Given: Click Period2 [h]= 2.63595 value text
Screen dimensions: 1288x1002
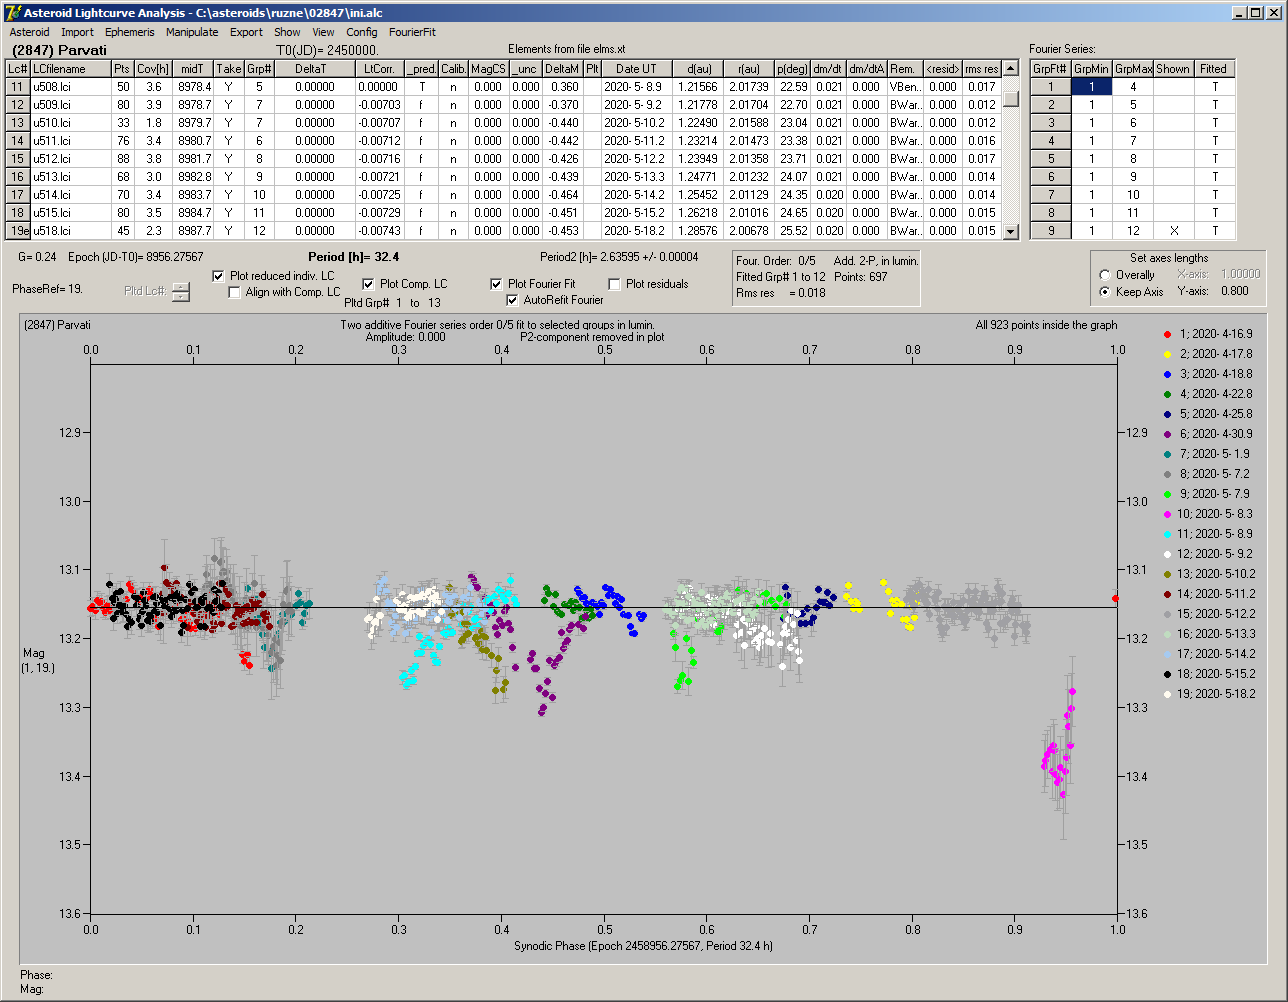Looking at the screenshot, I should (619, 257).
